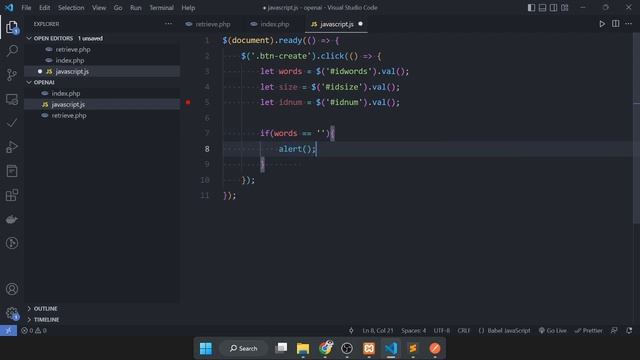Open the Run menu
Viewport: 640px width, 360px height.
(x=136, y=8)
